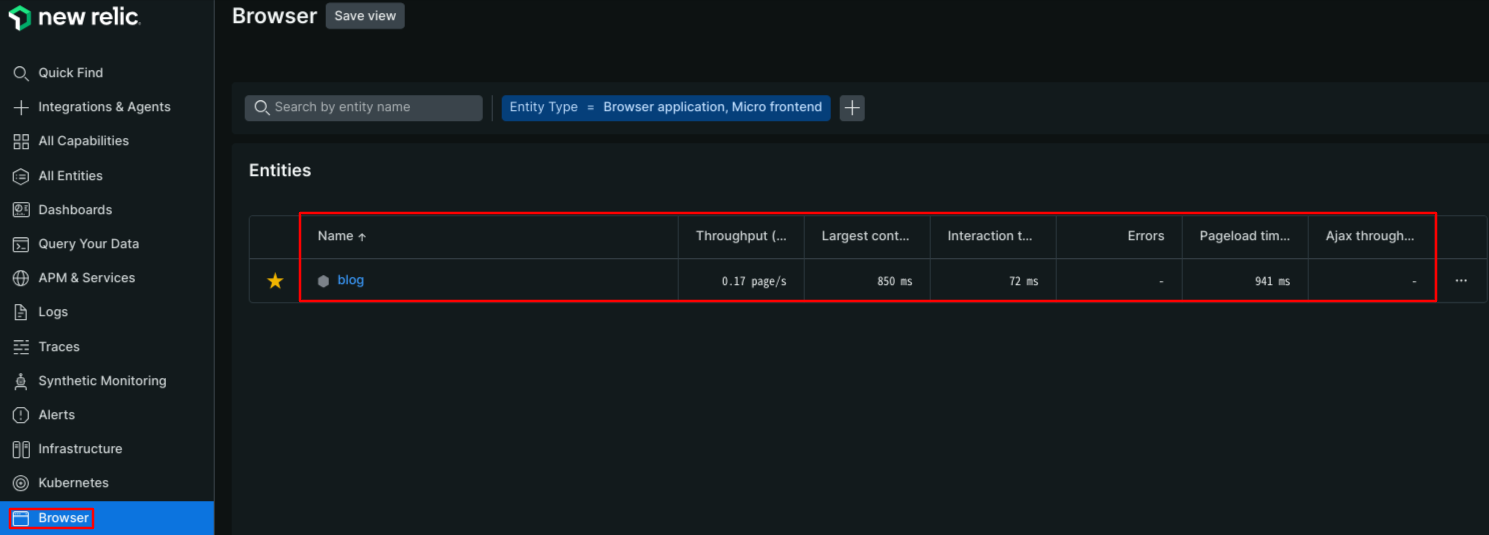Select the Browser menu item
This screenshot has height=535, width=1489.
point(106,518)
